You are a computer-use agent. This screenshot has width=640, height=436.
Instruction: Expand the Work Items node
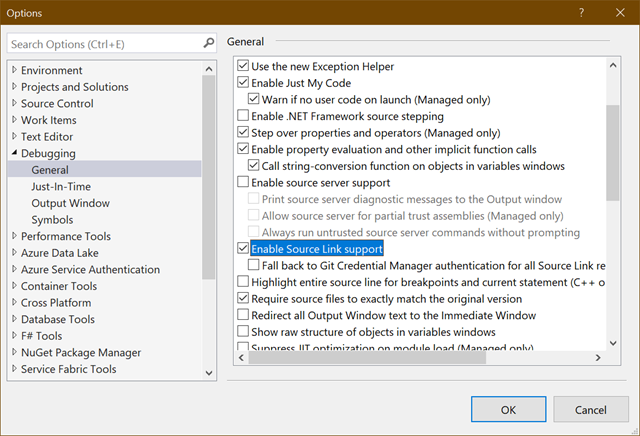point(14,120)
